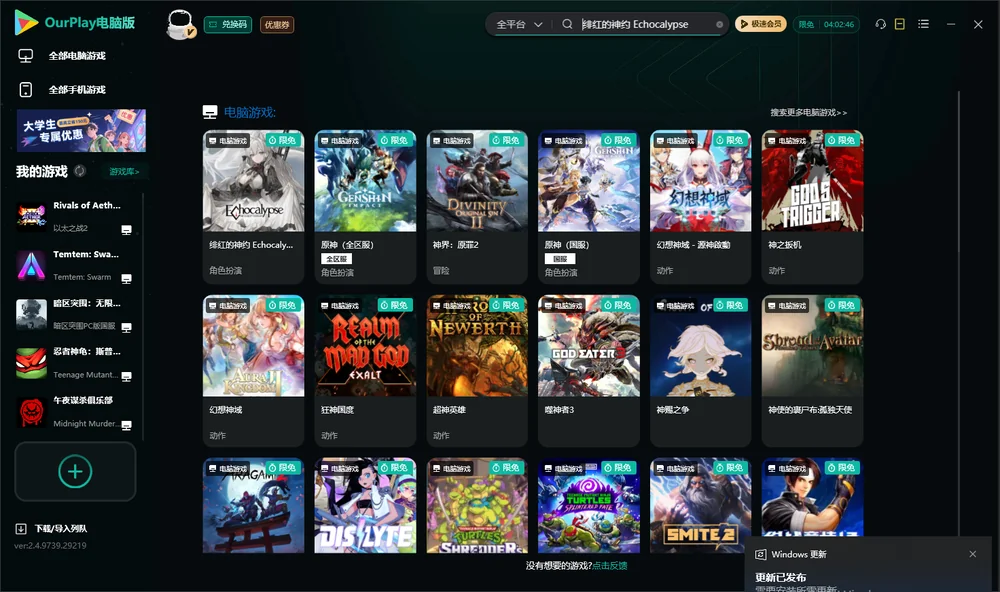Screen dimensions: 1000x592
Task: Focus the search field containing Echocalypse
Action: pos(645,24)
